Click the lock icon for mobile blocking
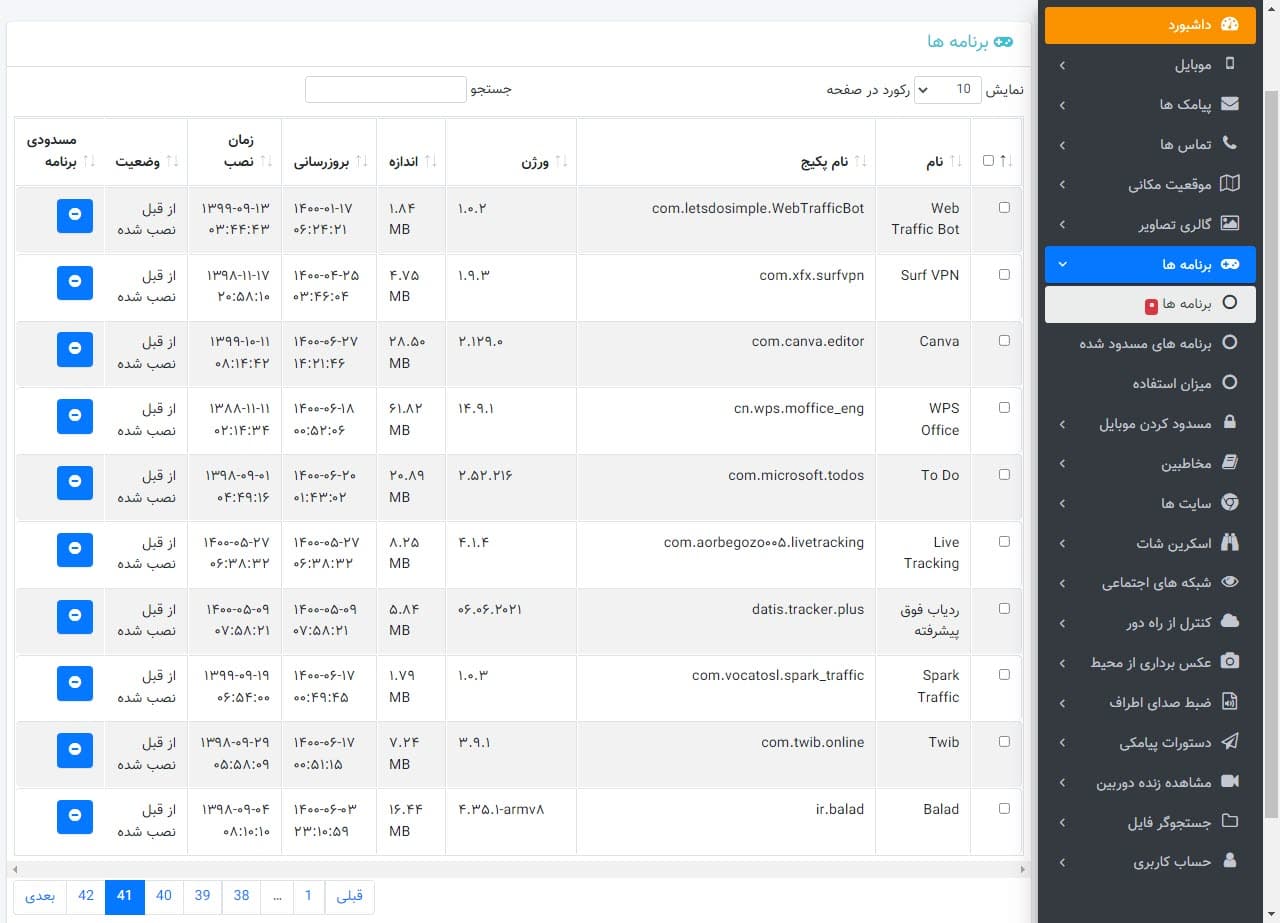 tap(1230, 423)
